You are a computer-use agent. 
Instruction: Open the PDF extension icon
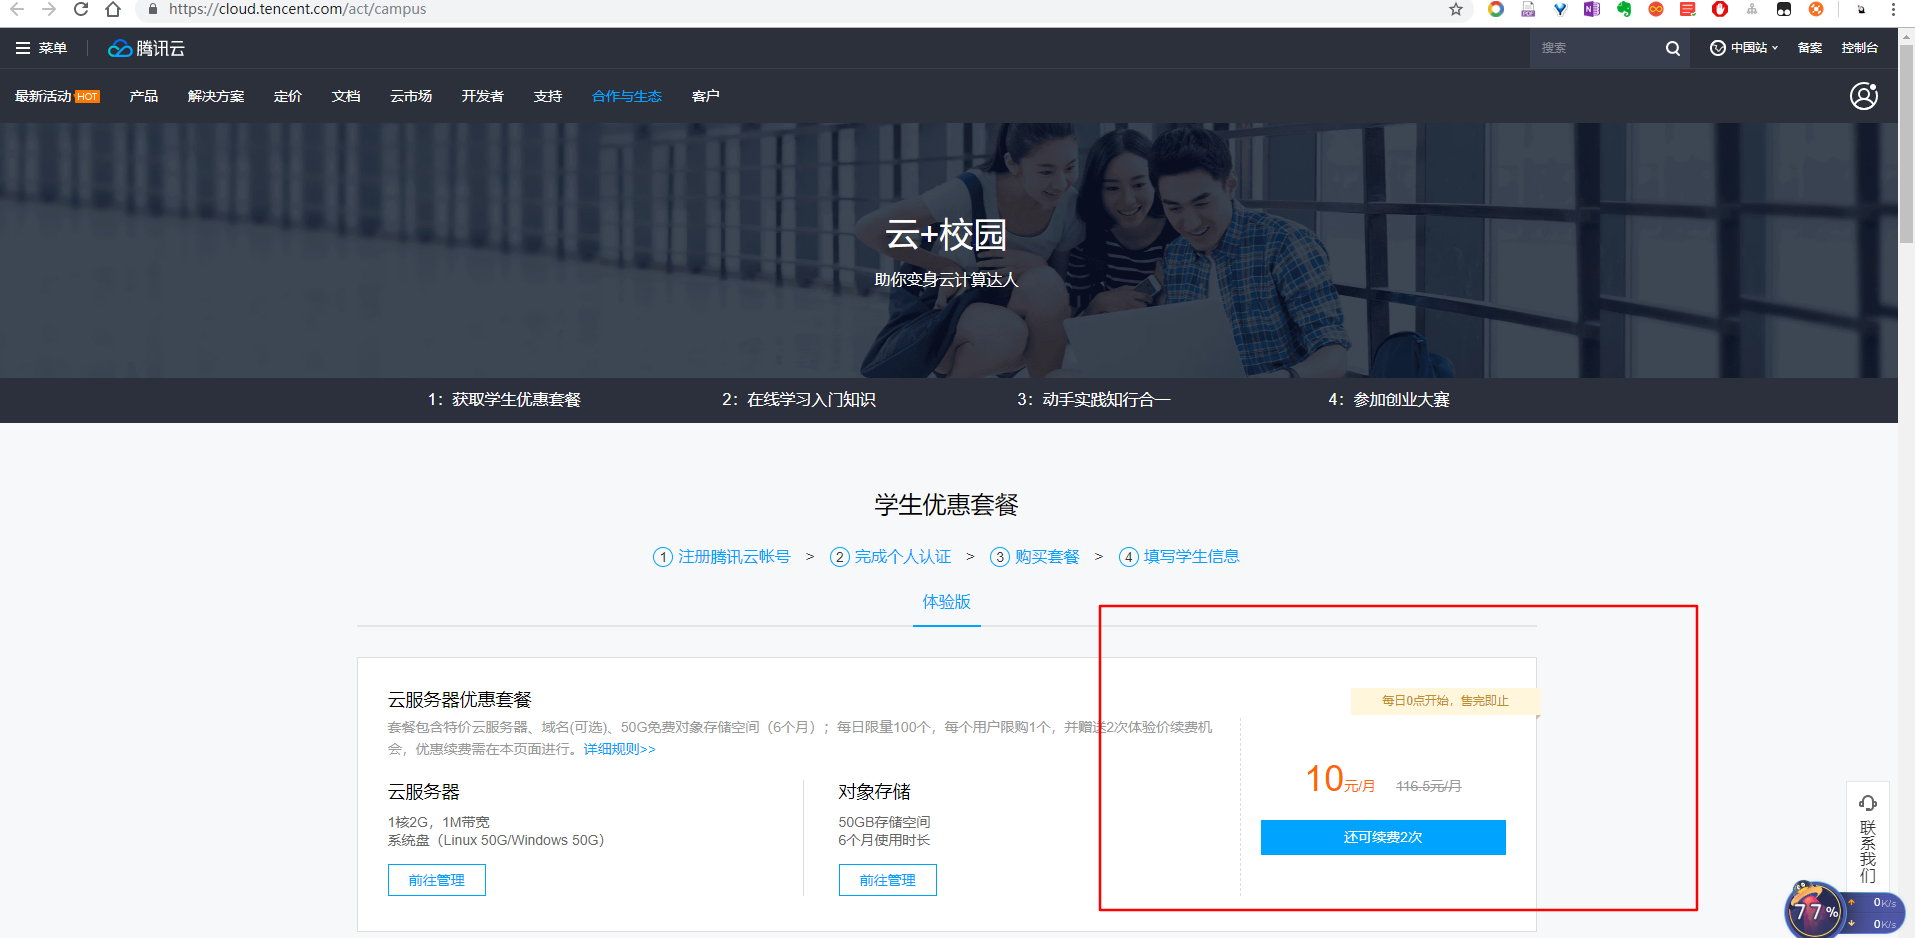point(1528,9)
